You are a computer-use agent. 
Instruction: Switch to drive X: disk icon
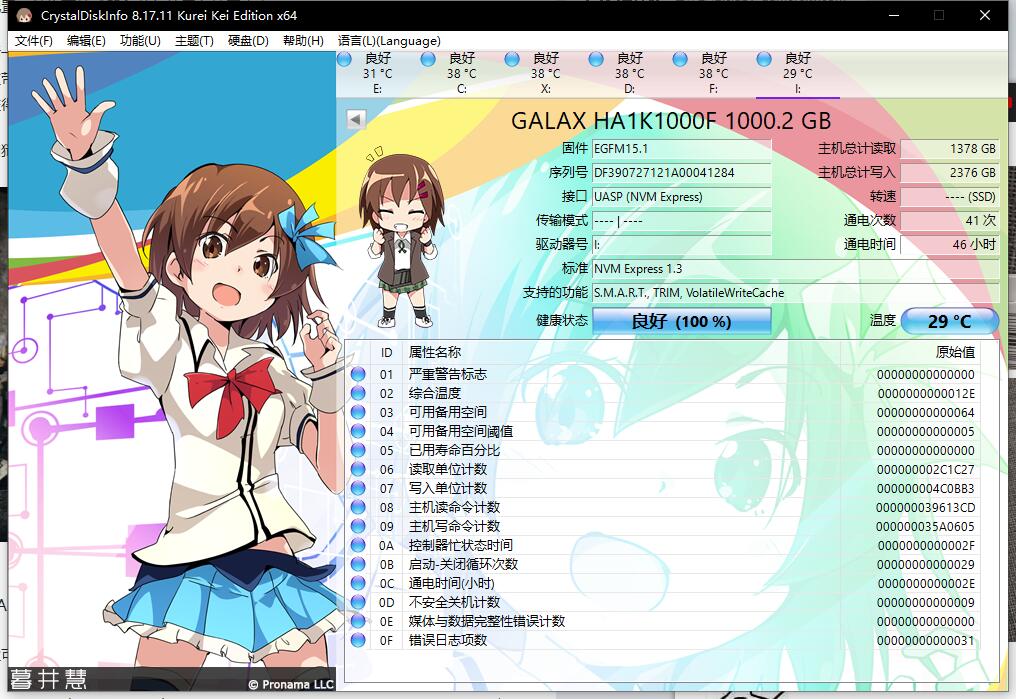click(512, 60)
